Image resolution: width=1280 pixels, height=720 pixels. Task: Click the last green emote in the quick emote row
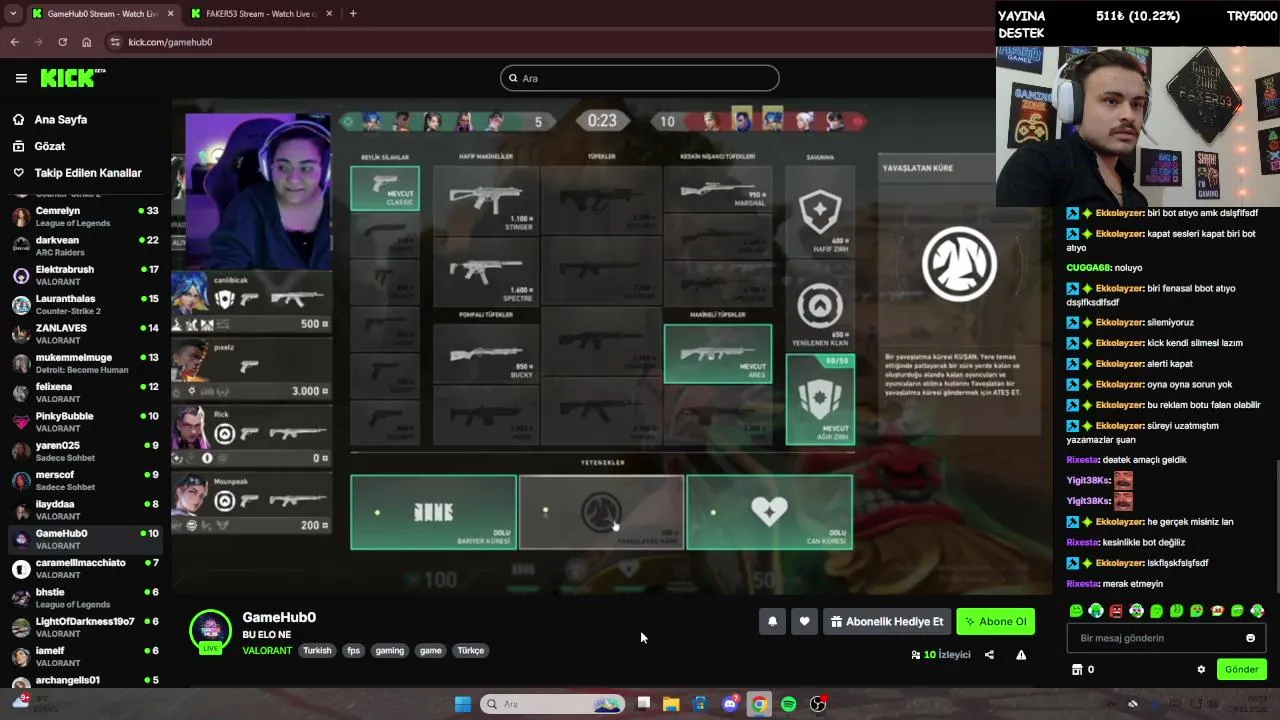(1257, 611)
